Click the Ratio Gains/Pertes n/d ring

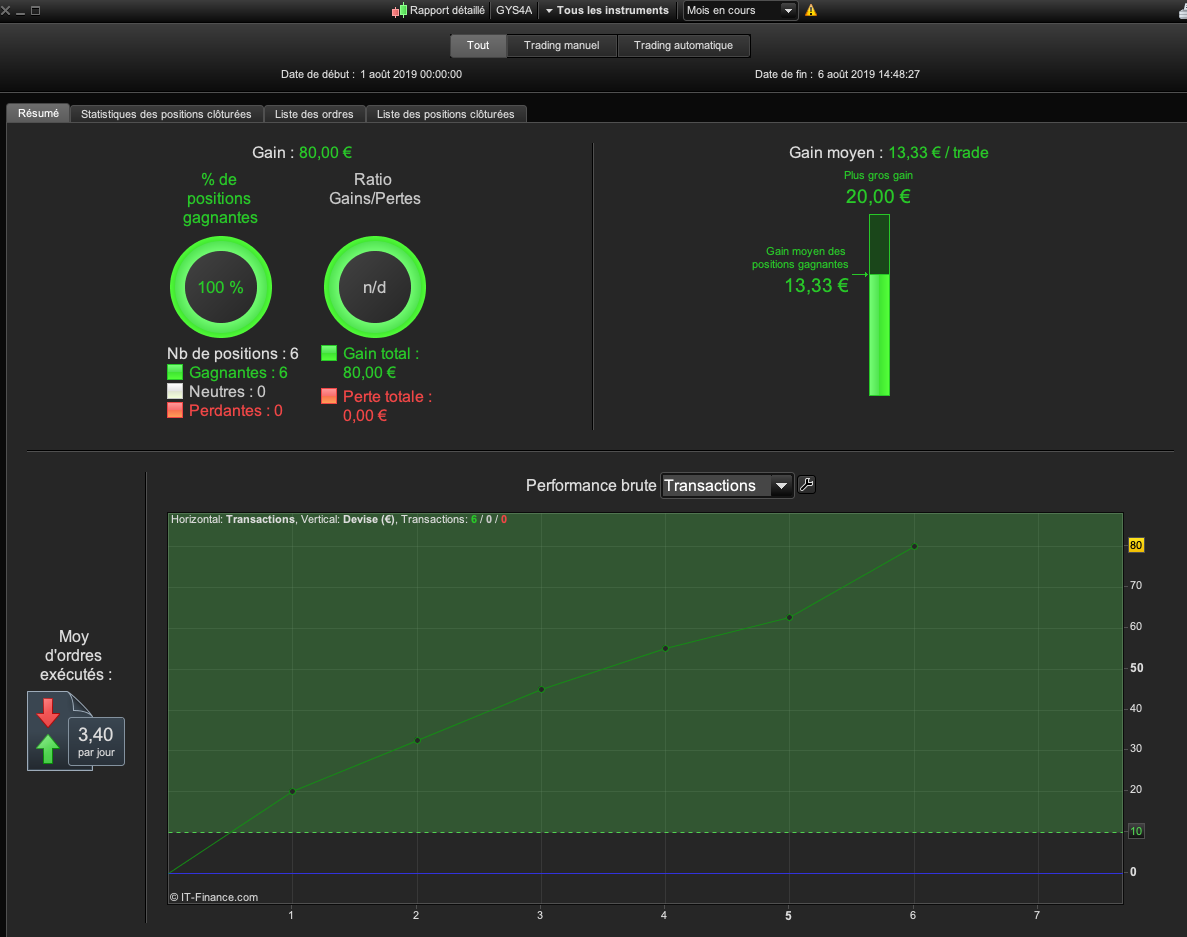[x=375, y=287]
